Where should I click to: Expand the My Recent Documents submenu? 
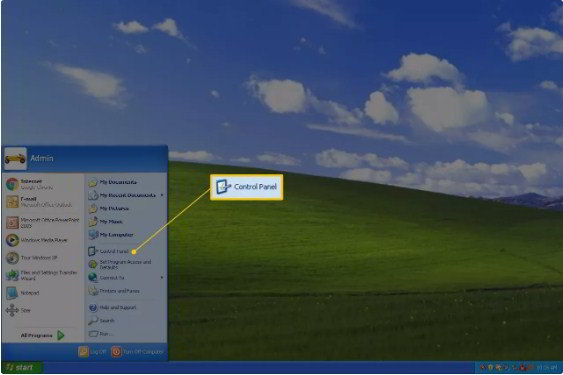pos(126,195)
